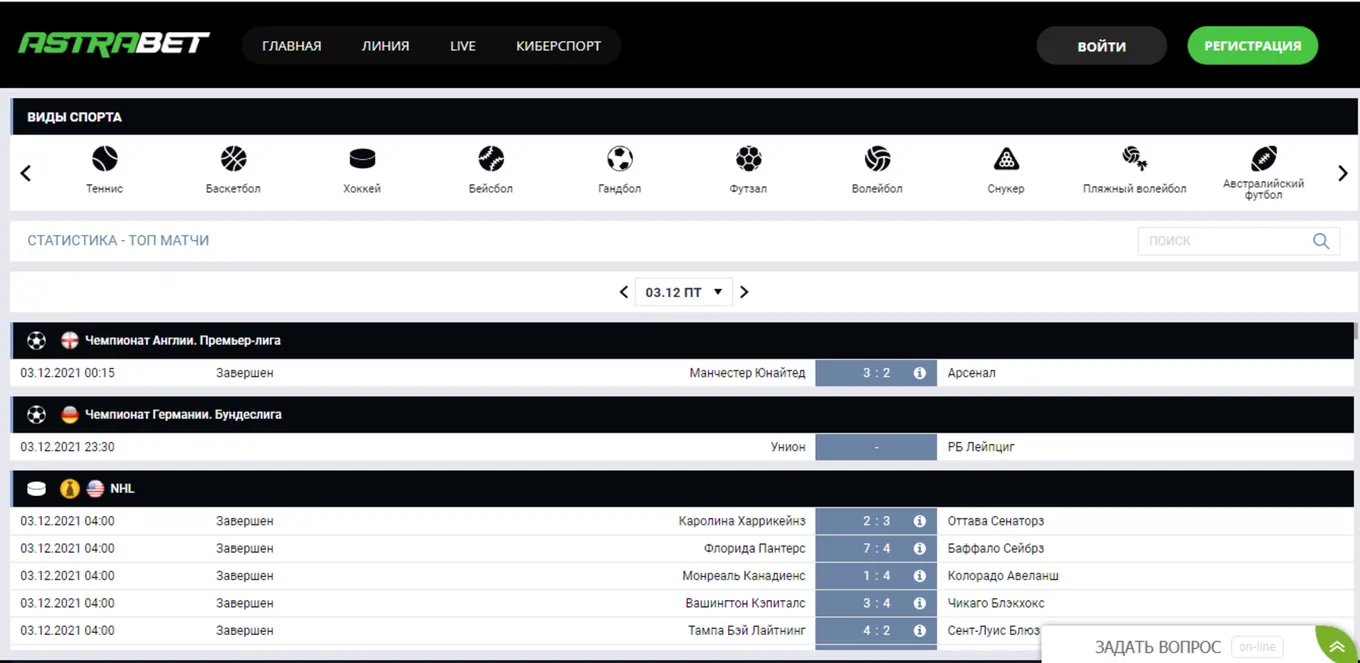This screenshot has width=1360, height=663.
Task: Open the Футзал sport category
Action: (x=749, y=159)
